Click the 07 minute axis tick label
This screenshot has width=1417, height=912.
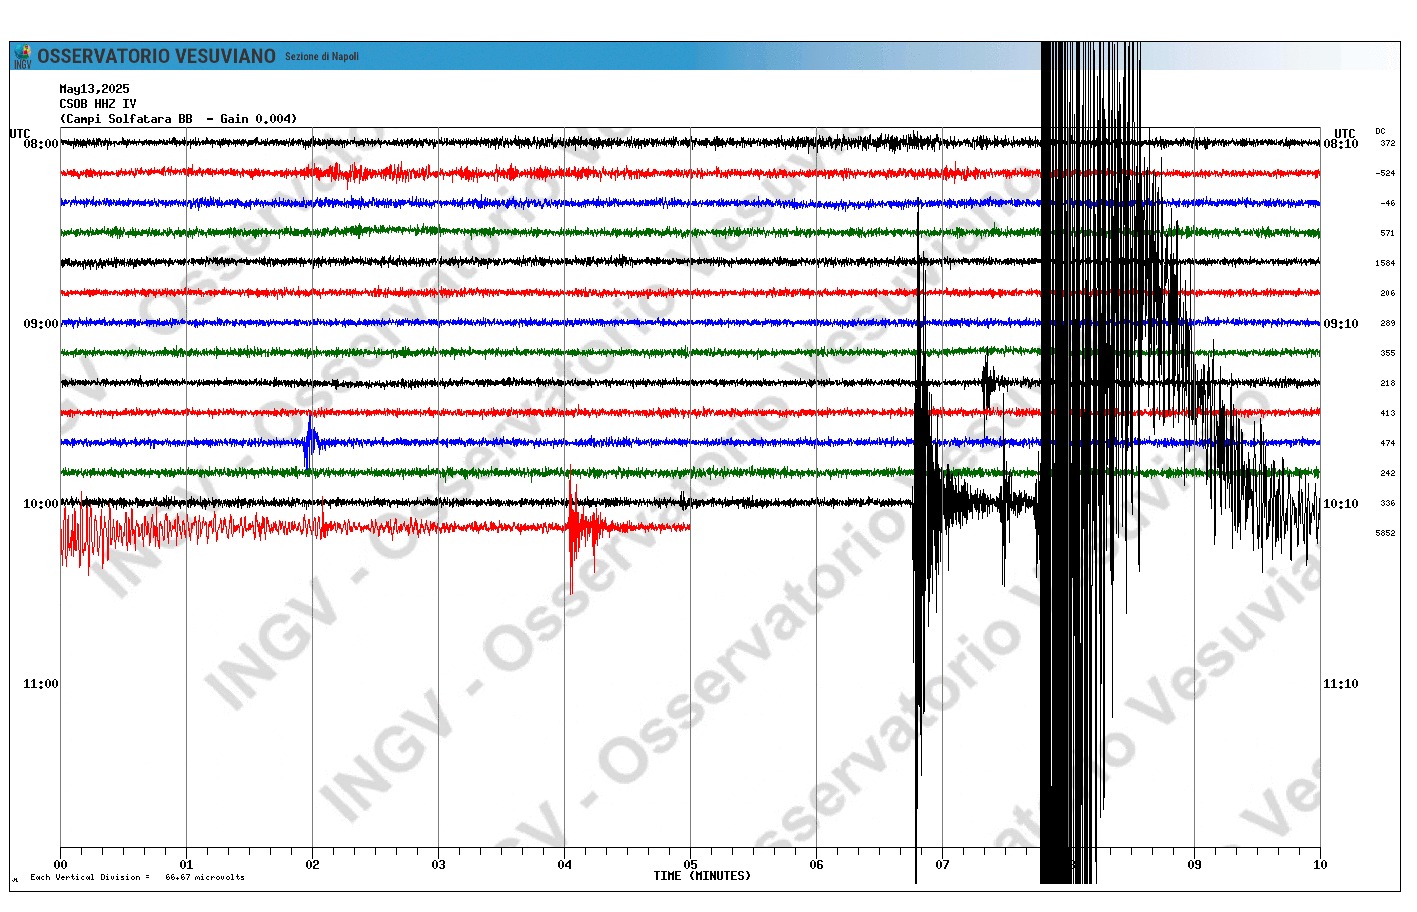pos(943,865)
